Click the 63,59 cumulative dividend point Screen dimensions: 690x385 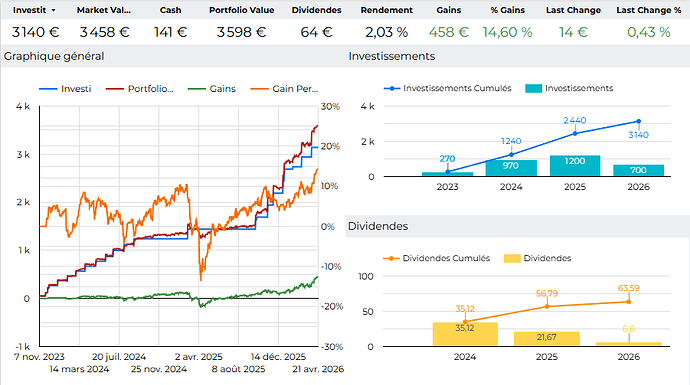(x=629, y=301)
